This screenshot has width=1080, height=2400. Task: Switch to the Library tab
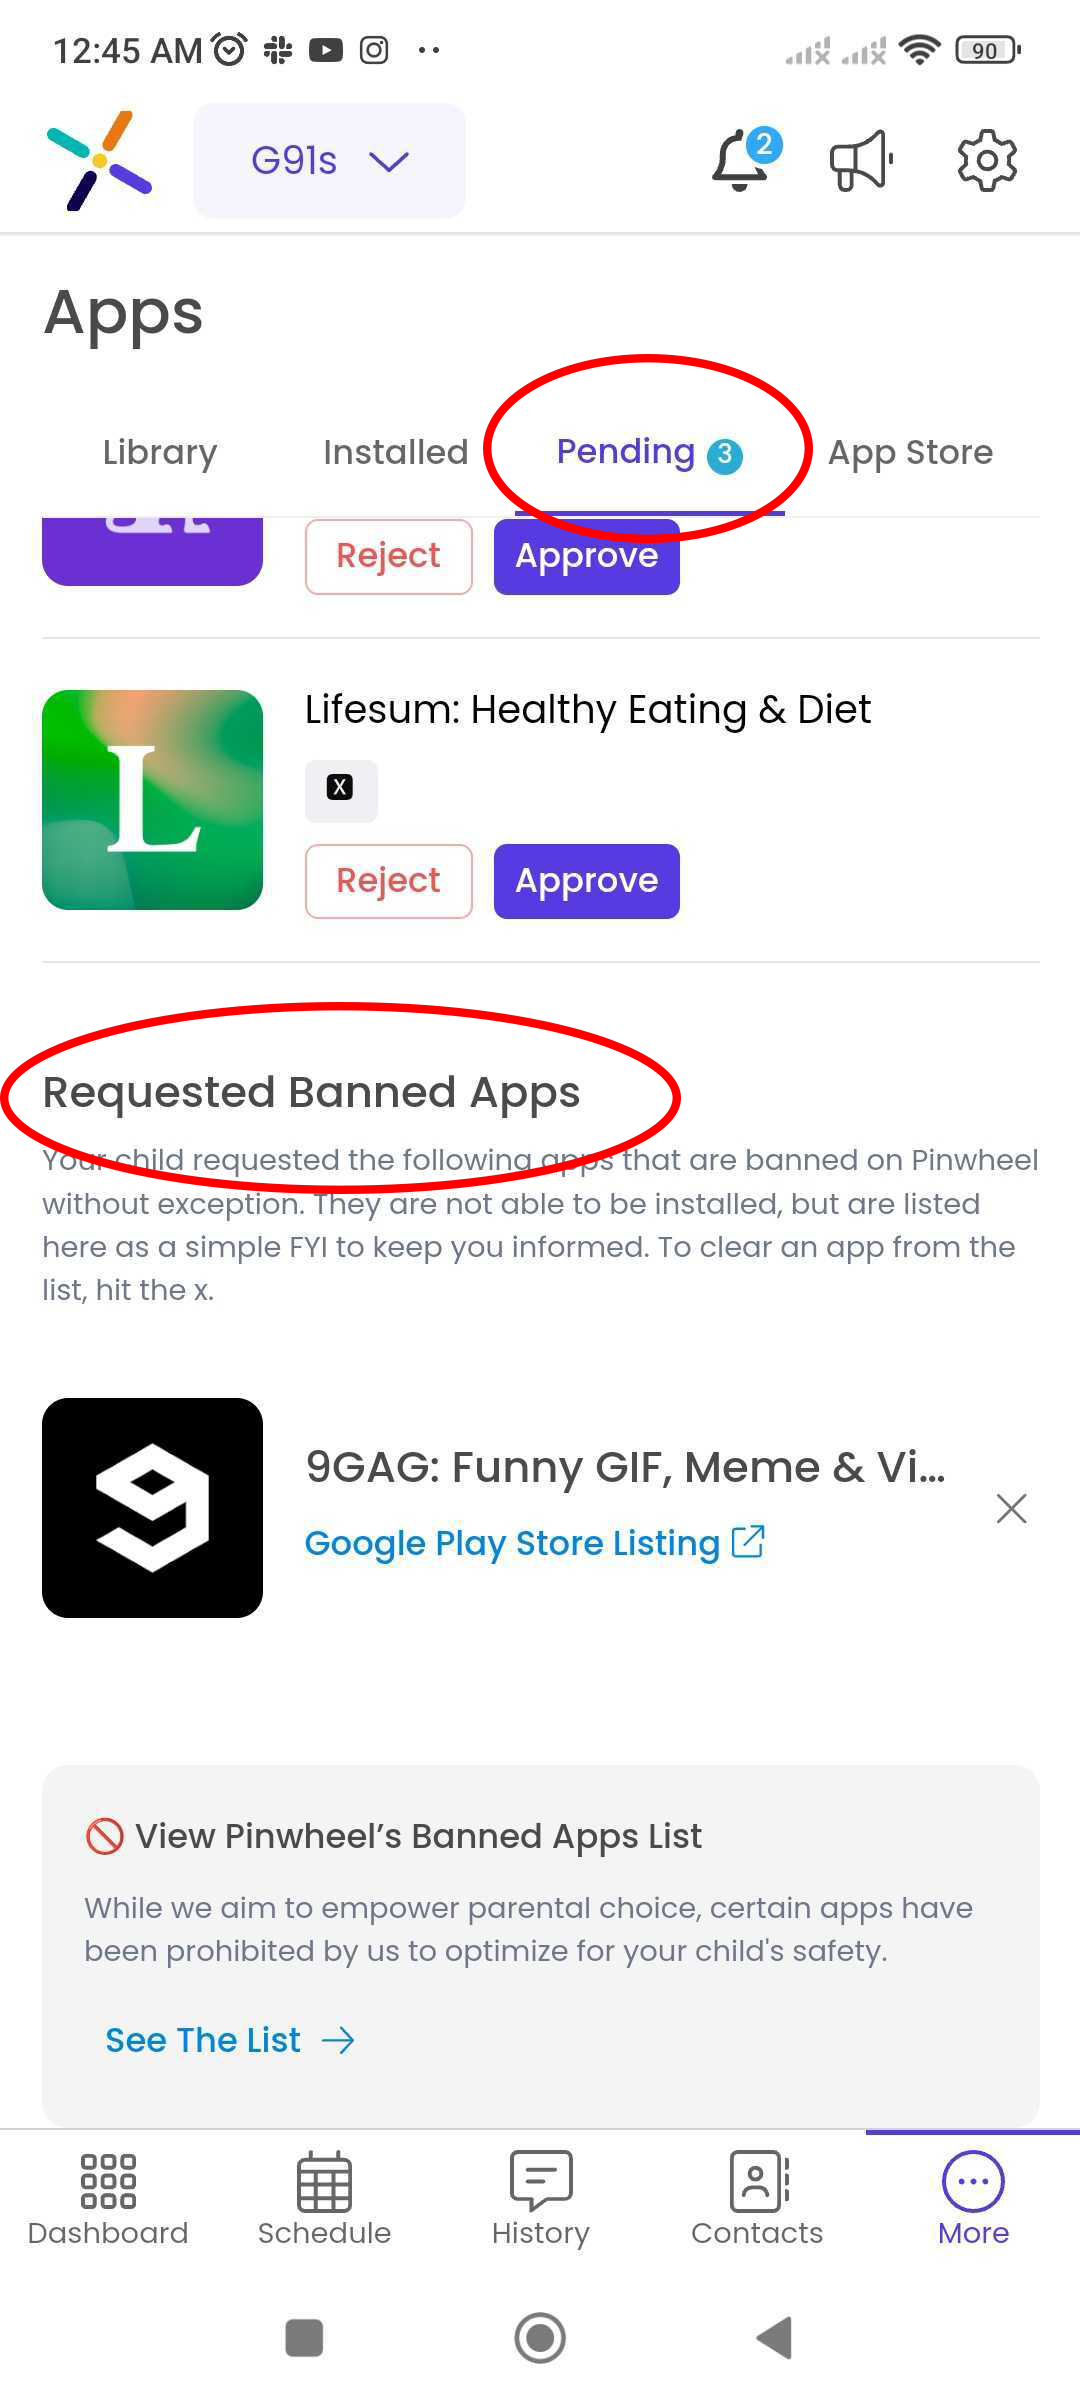(x=160, y=452)
